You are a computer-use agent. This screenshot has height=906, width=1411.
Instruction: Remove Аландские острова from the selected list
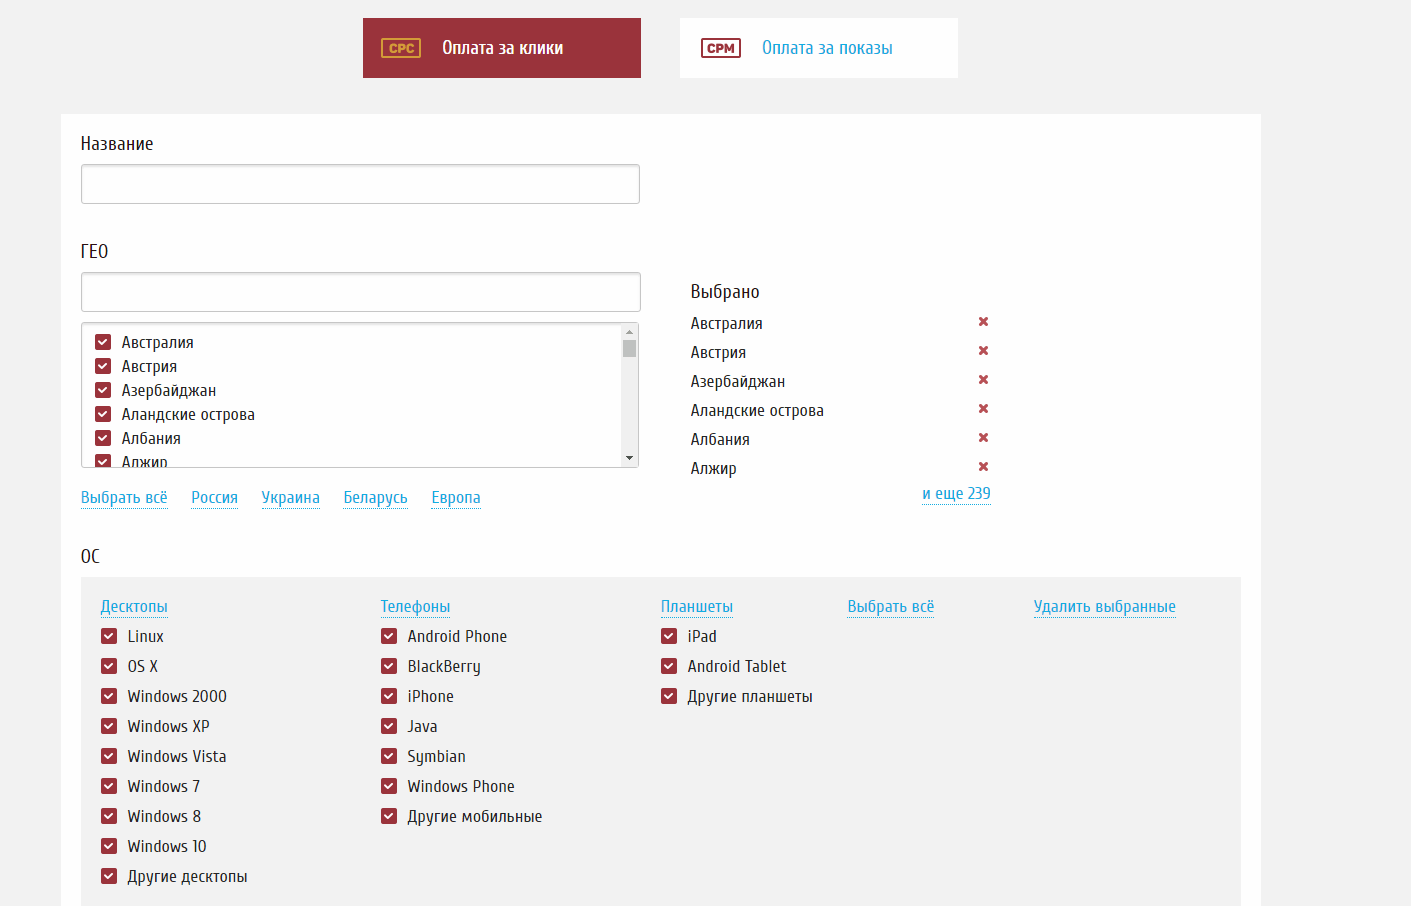click(983, 409)
